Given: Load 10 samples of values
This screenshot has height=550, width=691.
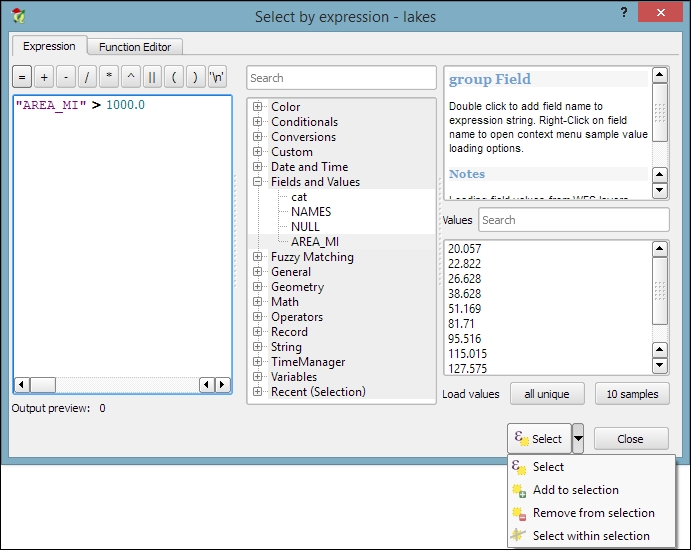Looking at the screenshot, I should tap(632, 394).
